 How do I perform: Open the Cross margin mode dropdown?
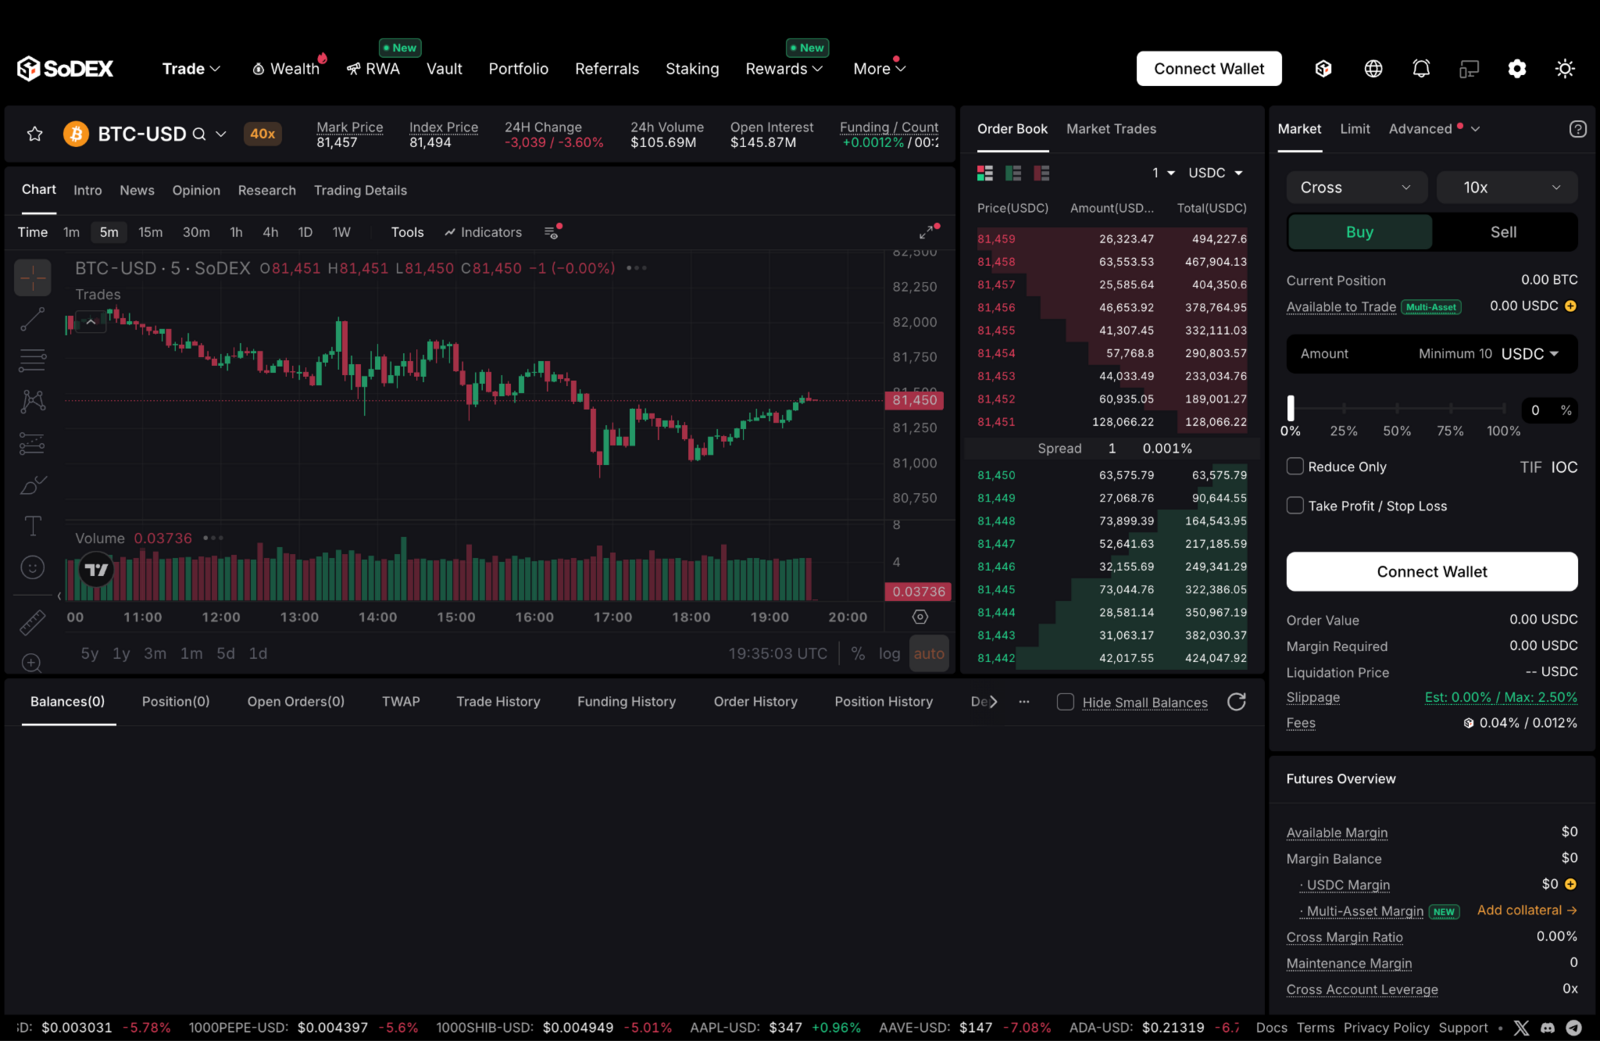tap(1356, 188)
